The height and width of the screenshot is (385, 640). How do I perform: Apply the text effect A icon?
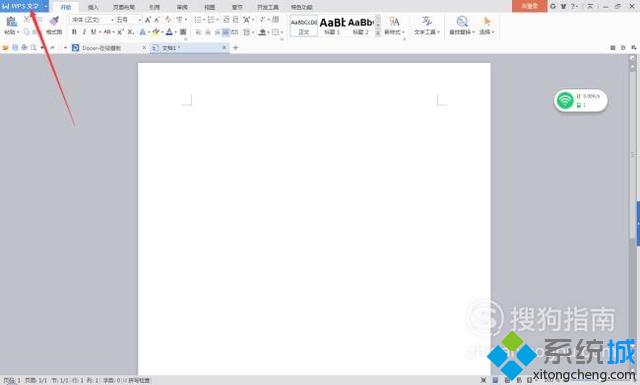(x=142, y=32)
